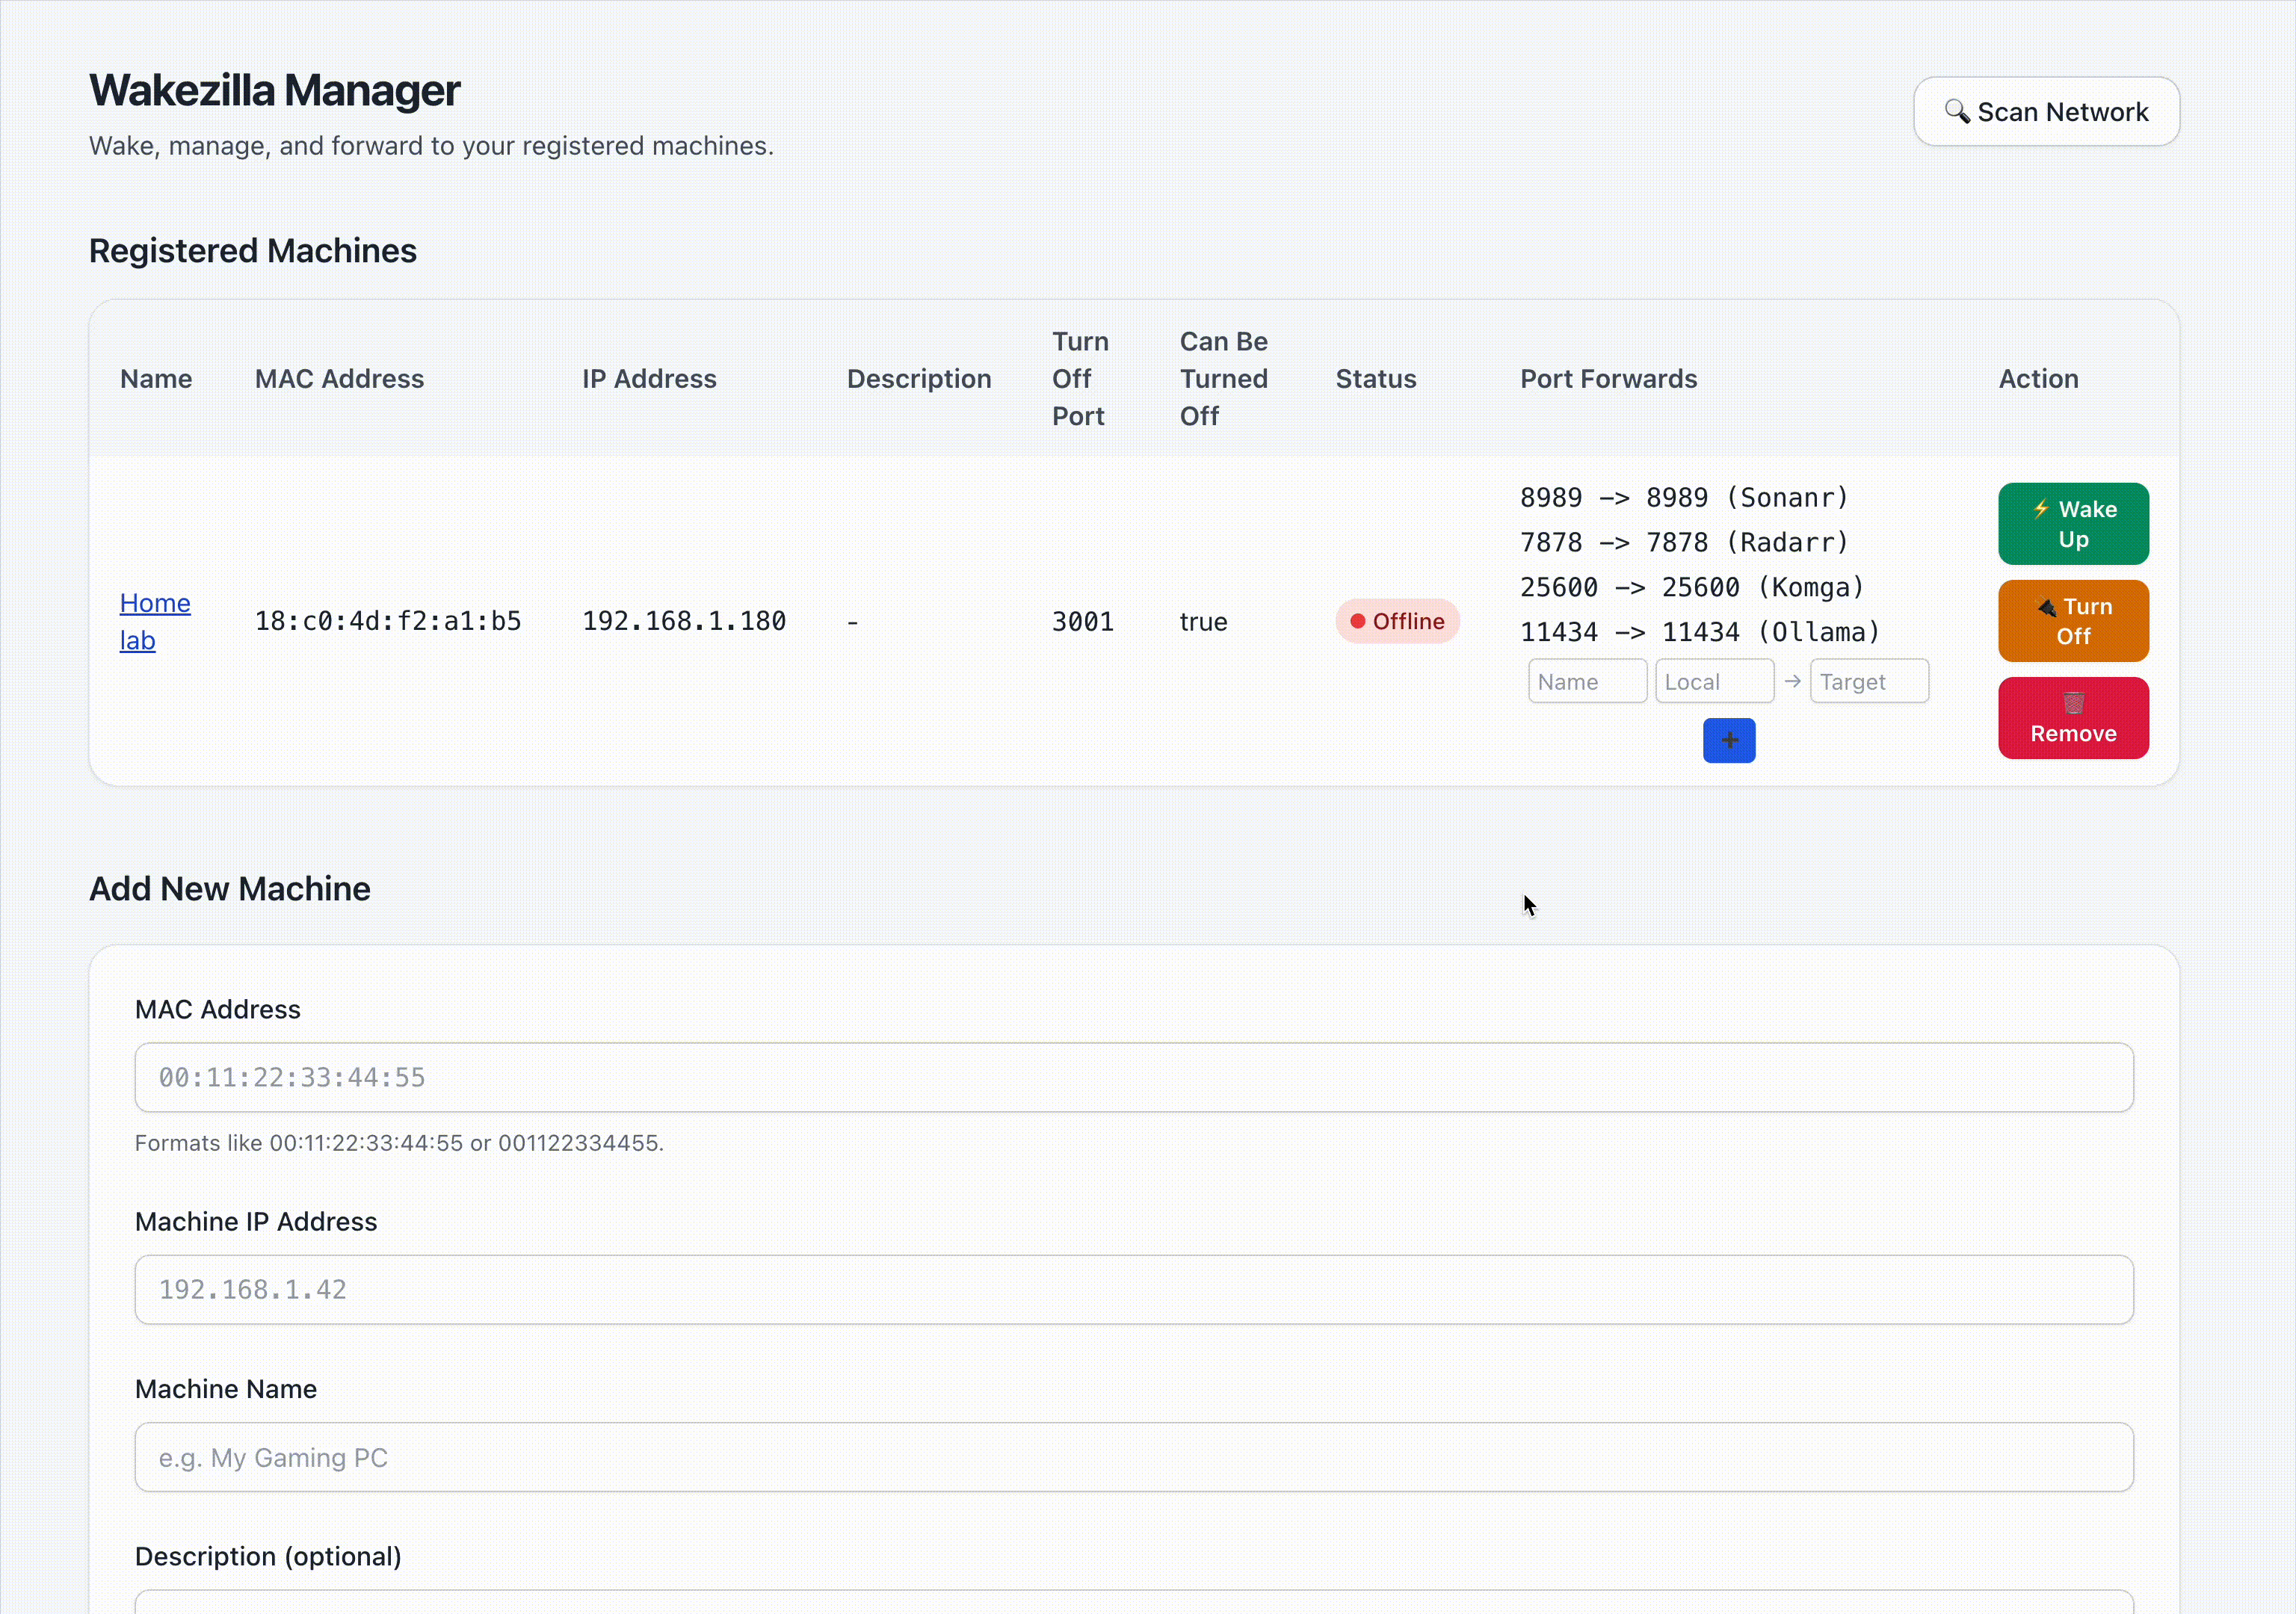Click the Status column header
The width and height of the screenshot is (2296, 1614).
click(x=1376, y=379)
